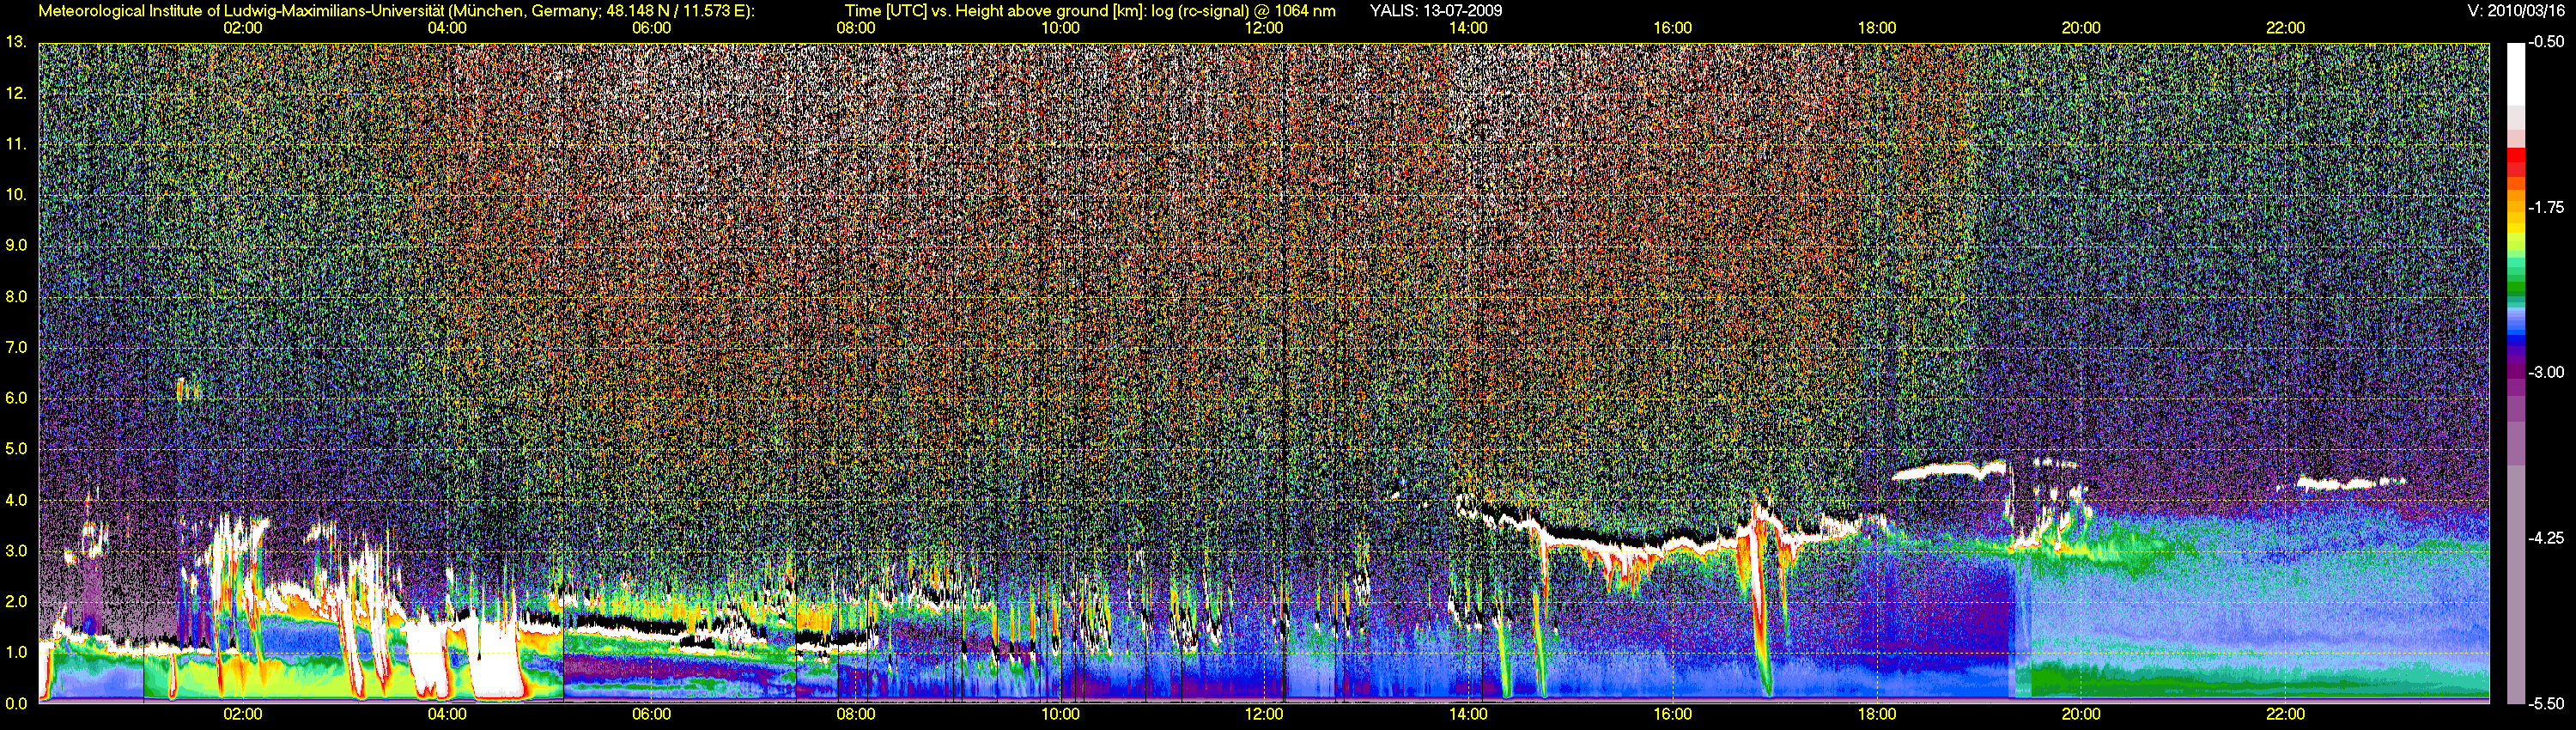This screenshot has height=730, width=2576.
Task: Select the 12:00 tick label on the bottom axis
Action: [1264, 714]
